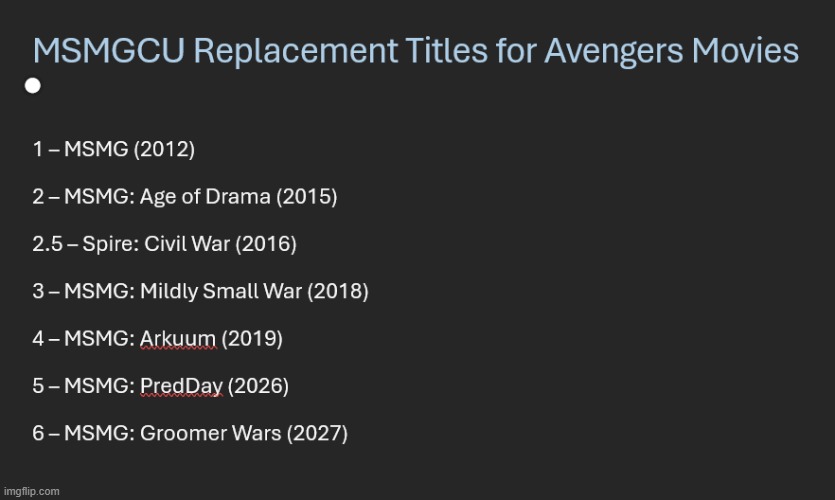This screenshot has height=500, width=835.
Task: Click the year (2027) text
Action: point(317,433)
